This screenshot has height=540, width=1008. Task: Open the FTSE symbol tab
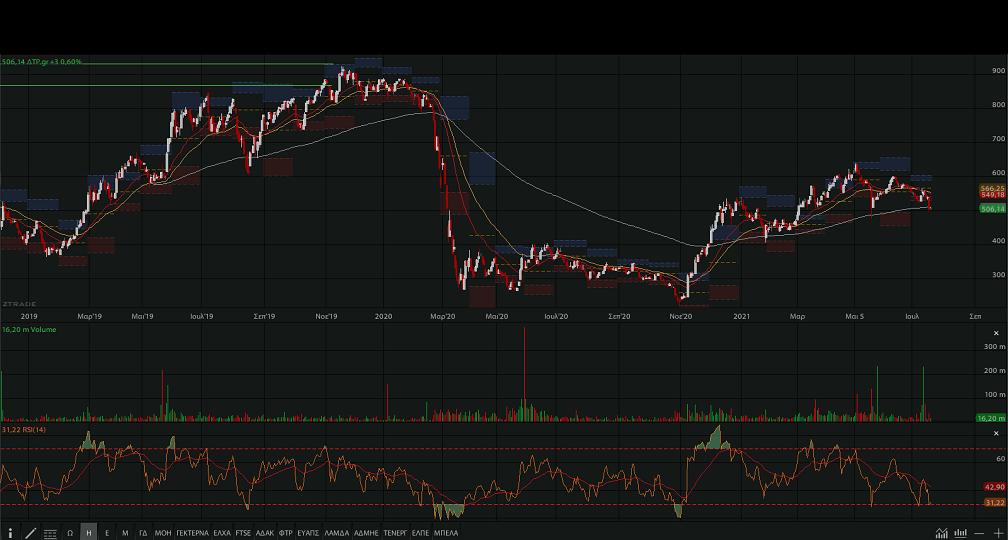pos(243,533)
